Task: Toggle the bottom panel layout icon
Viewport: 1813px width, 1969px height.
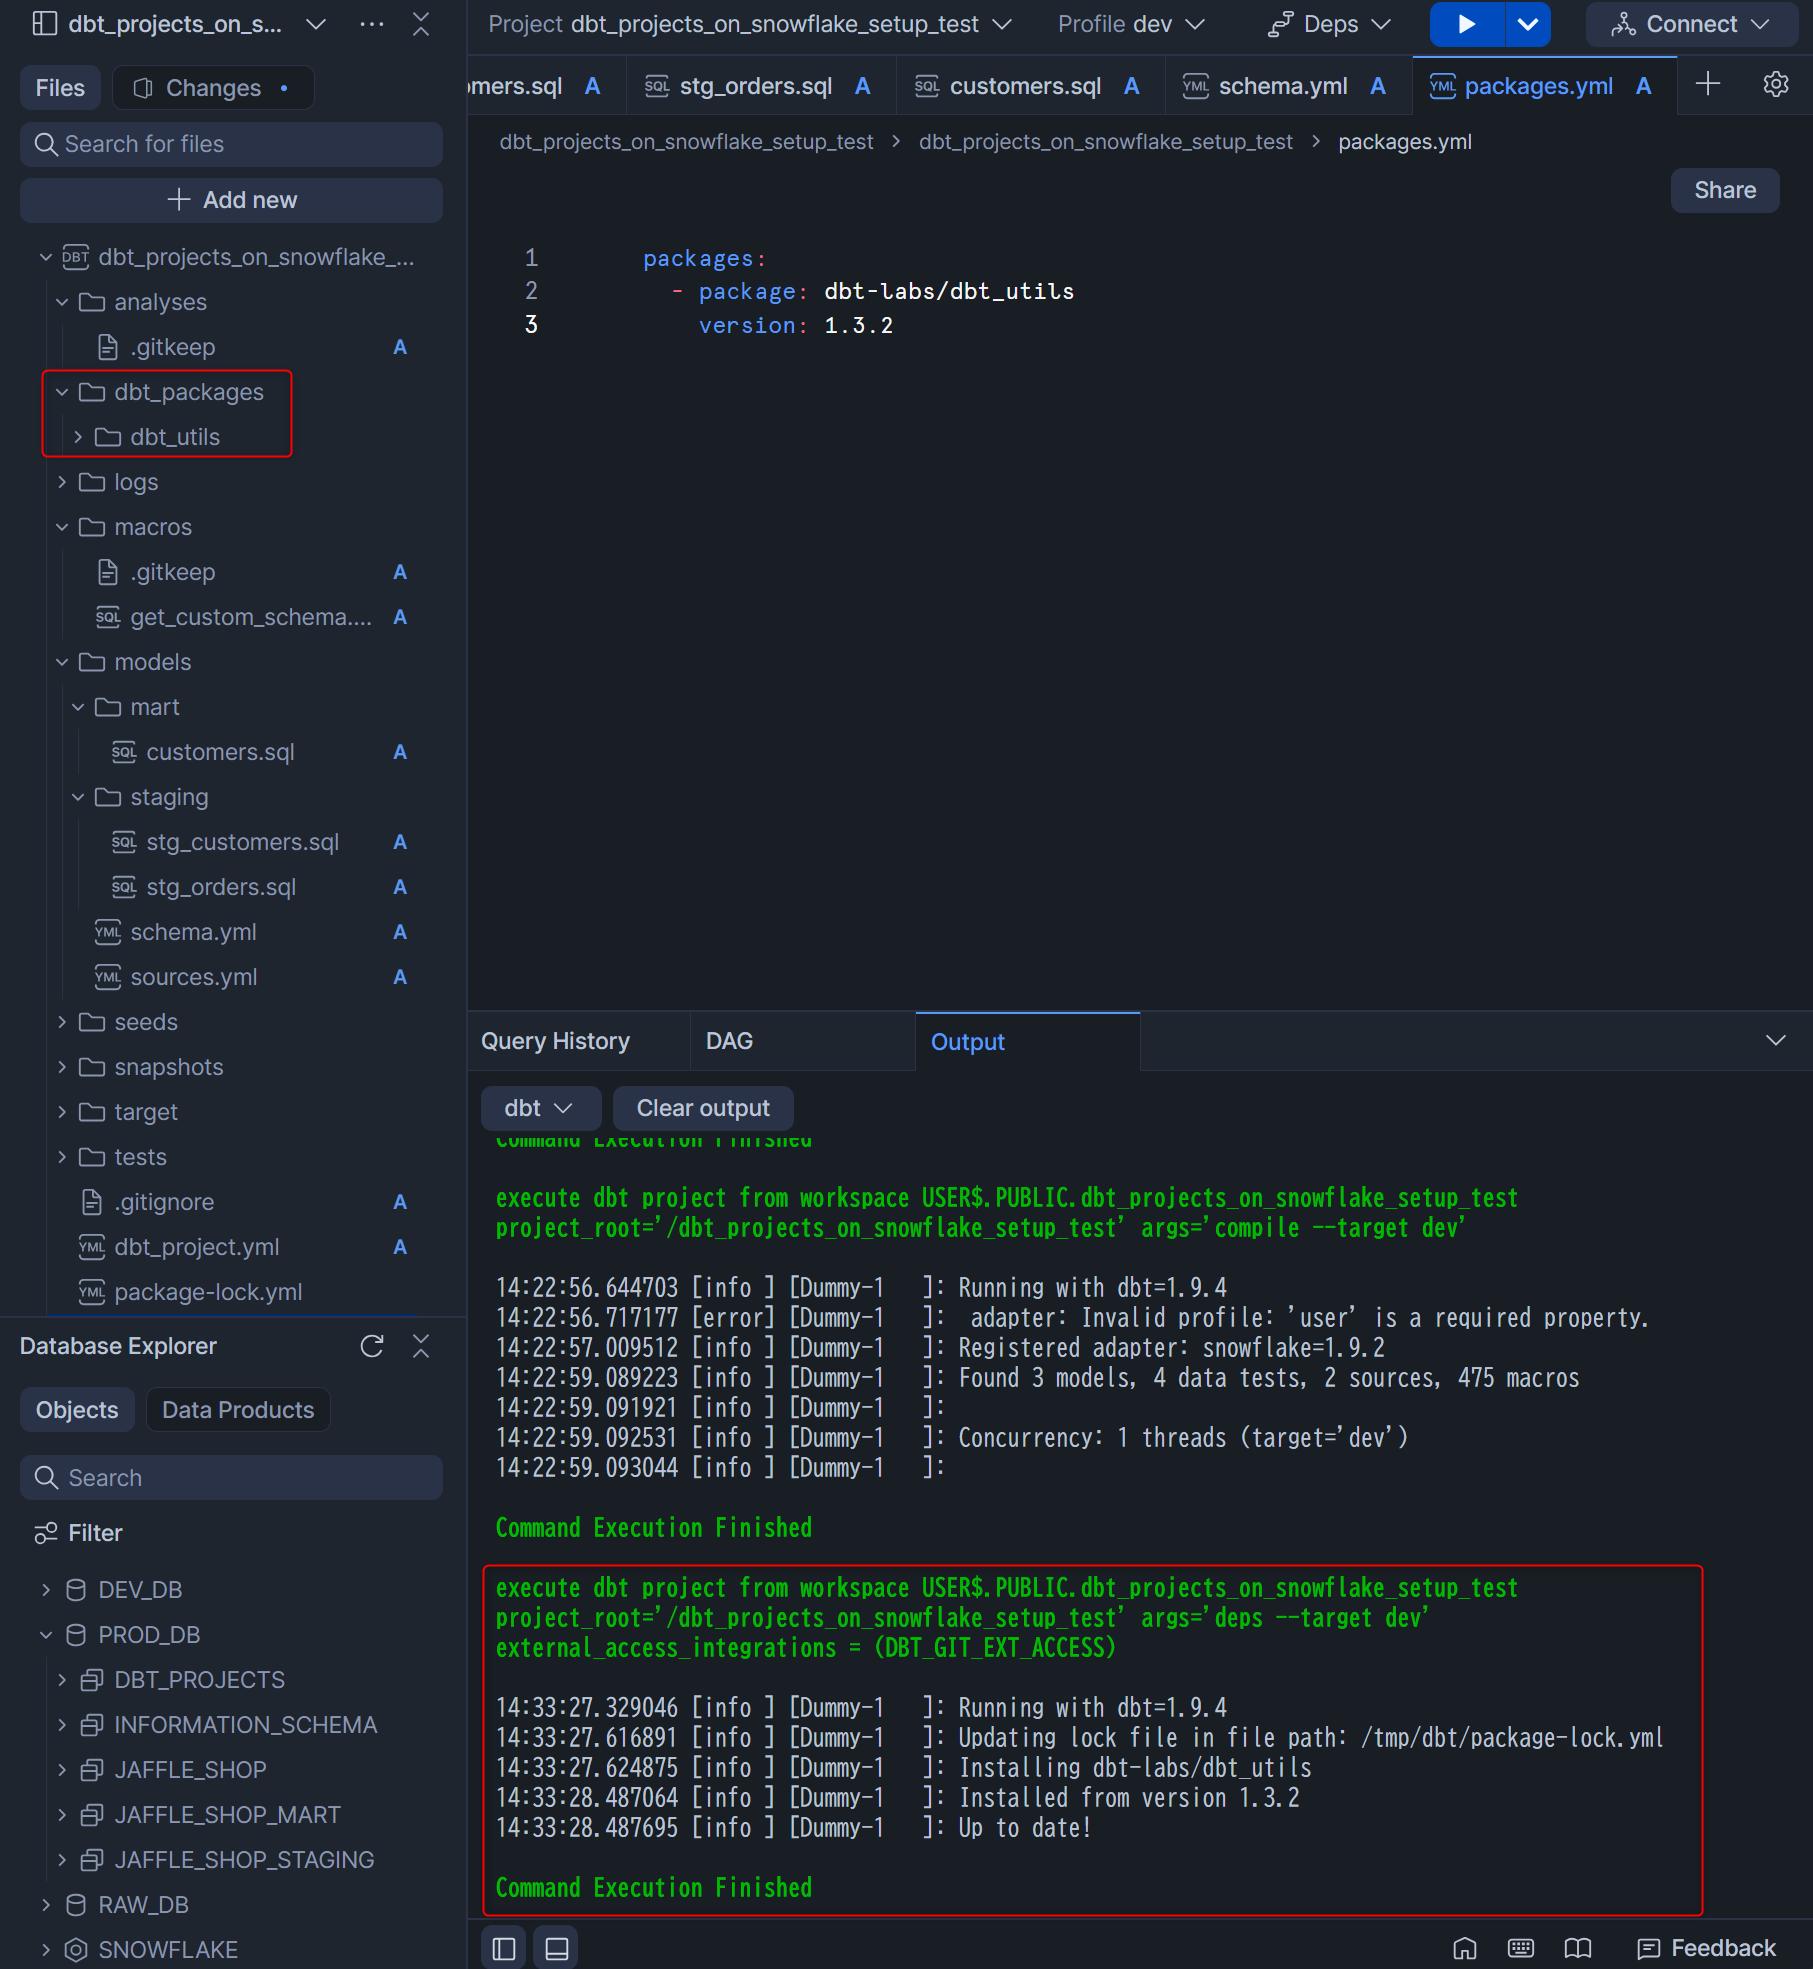Action: 557,1948
